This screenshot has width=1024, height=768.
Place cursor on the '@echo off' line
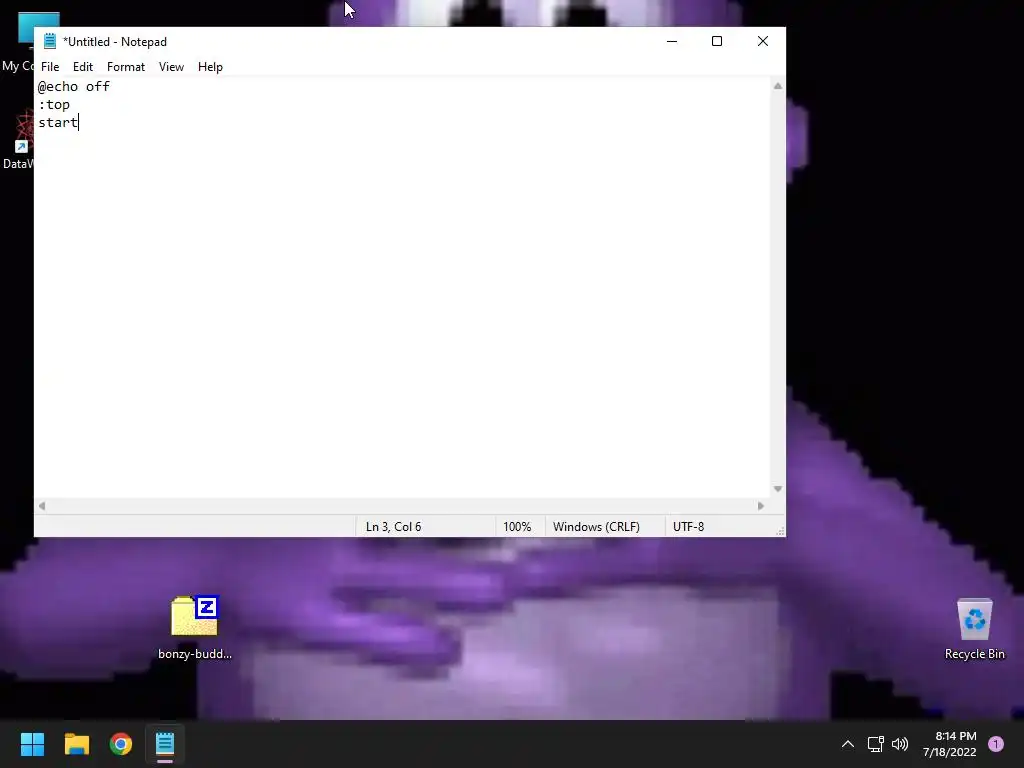click(x=74, y=86)
